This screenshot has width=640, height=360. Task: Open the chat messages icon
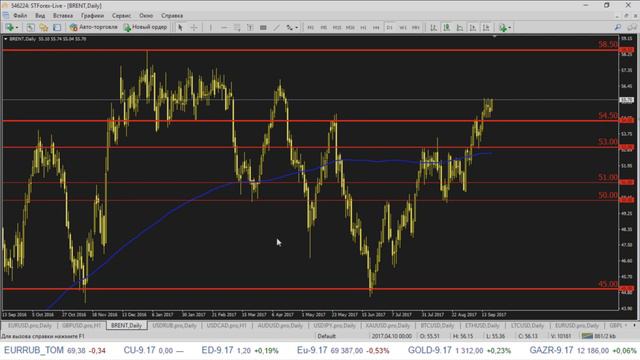632,27
